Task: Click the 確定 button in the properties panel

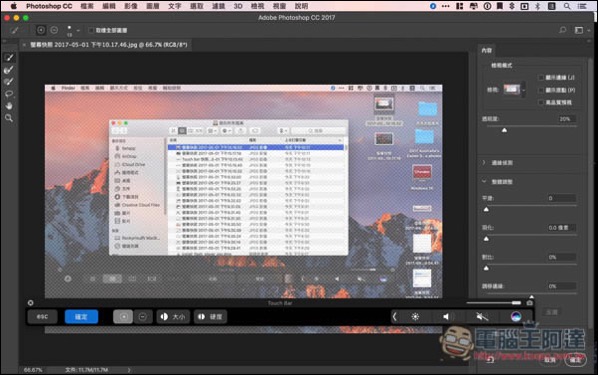Action: 575,360
